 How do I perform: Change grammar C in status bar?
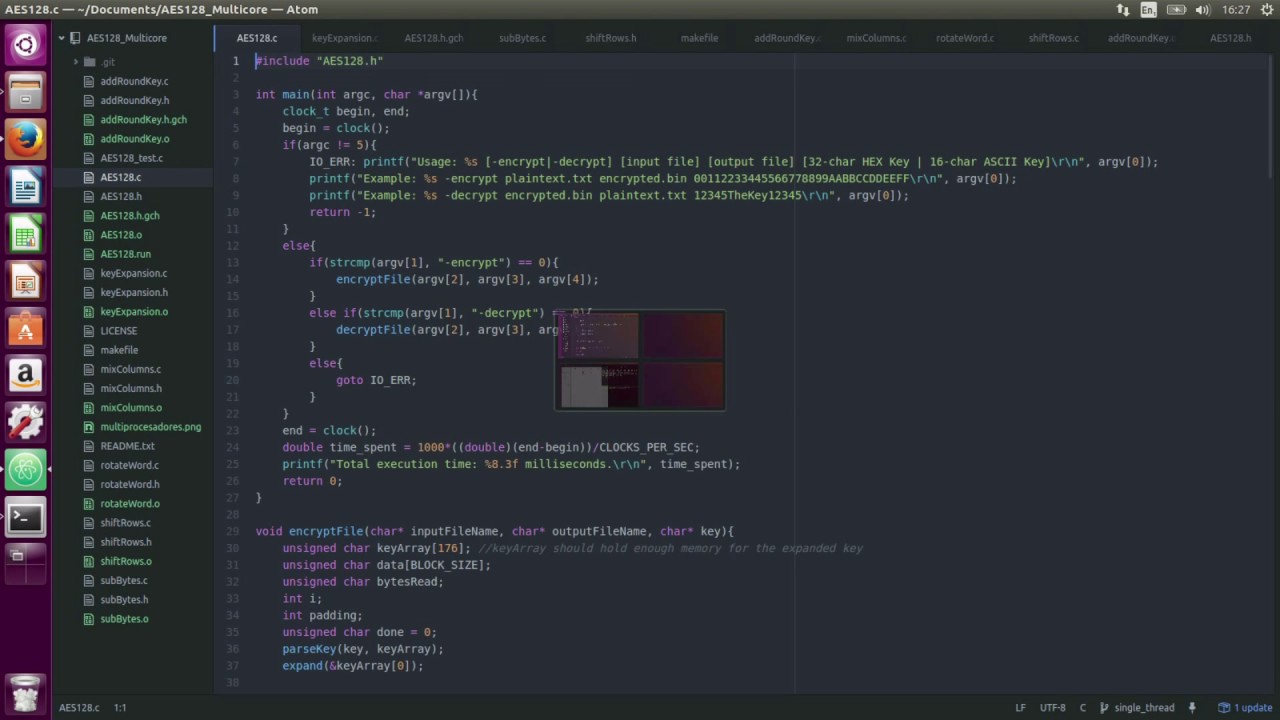pyautogui.click(x=1082, y=707)
